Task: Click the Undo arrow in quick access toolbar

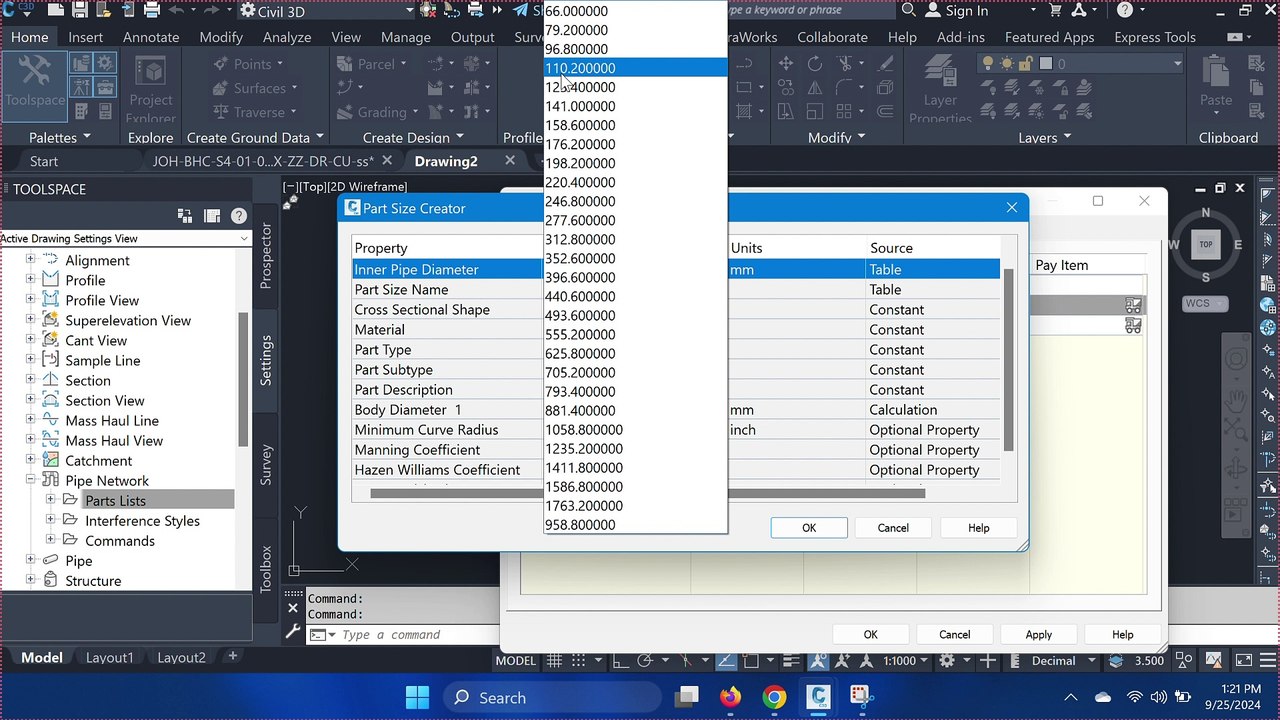Action: click(x=177, y=11)
